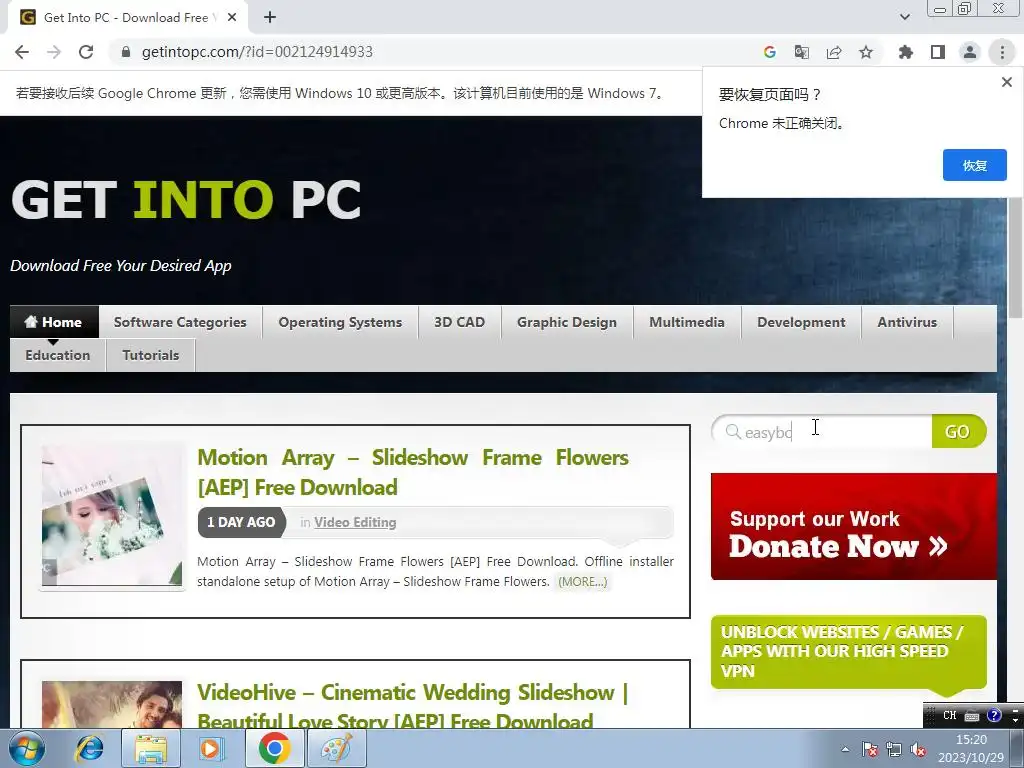Open the Chrome profile avatar
The image size is (1024, 768).
(x=970, y=52)
